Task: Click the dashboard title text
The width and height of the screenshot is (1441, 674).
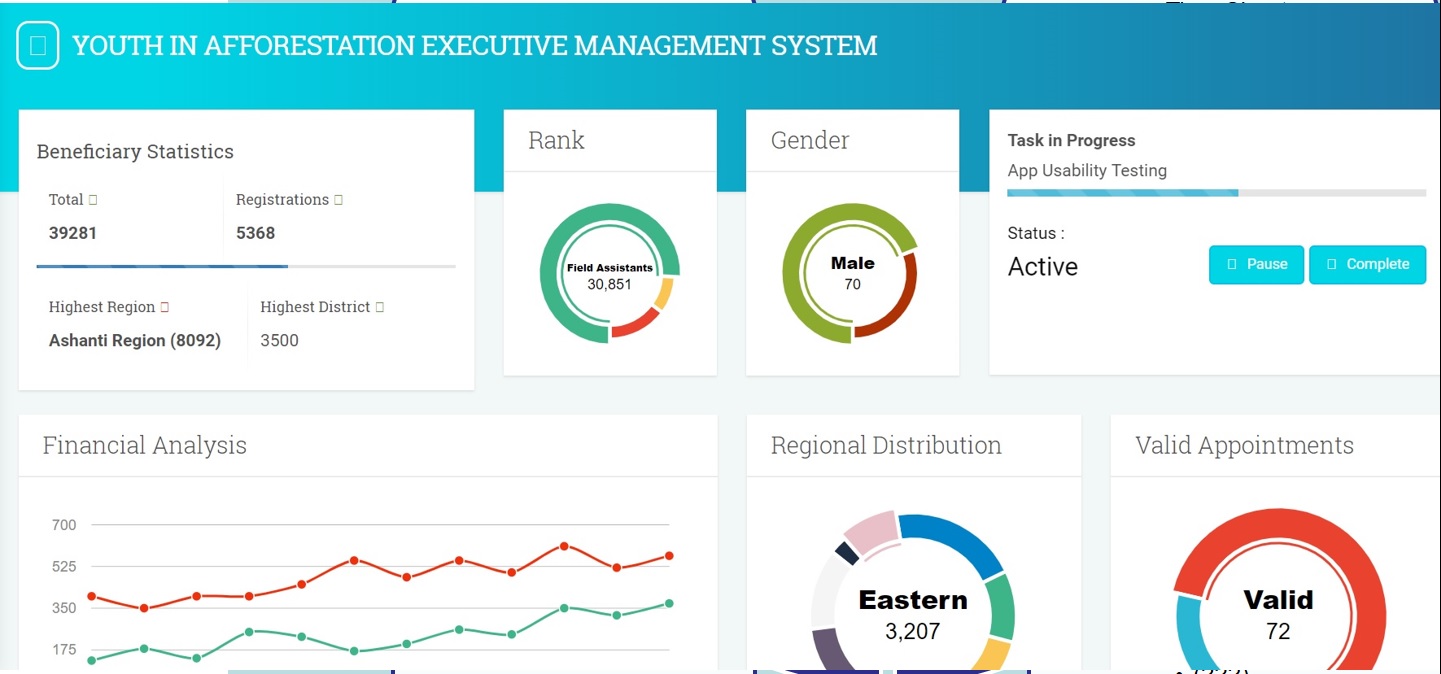Action: [x=475, y=46]
